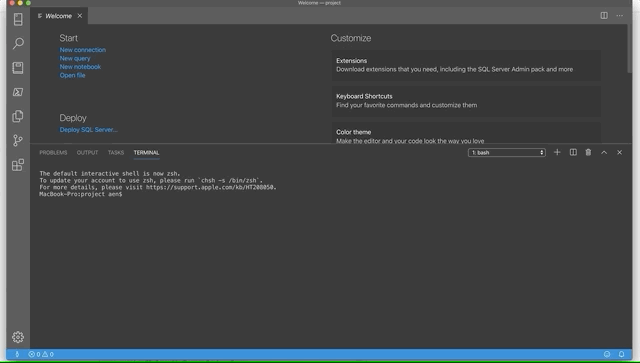This screenshot has height=363, width=640.
Task: Select the TERMINAL panel tab
Action: pos(146,152)
